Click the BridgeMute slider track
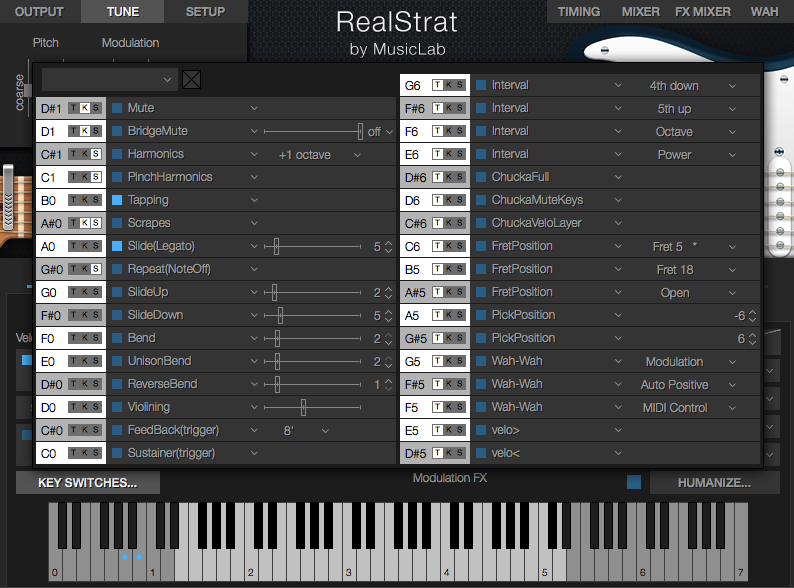This screenshot has width=794, height=588. coord(312,131)
